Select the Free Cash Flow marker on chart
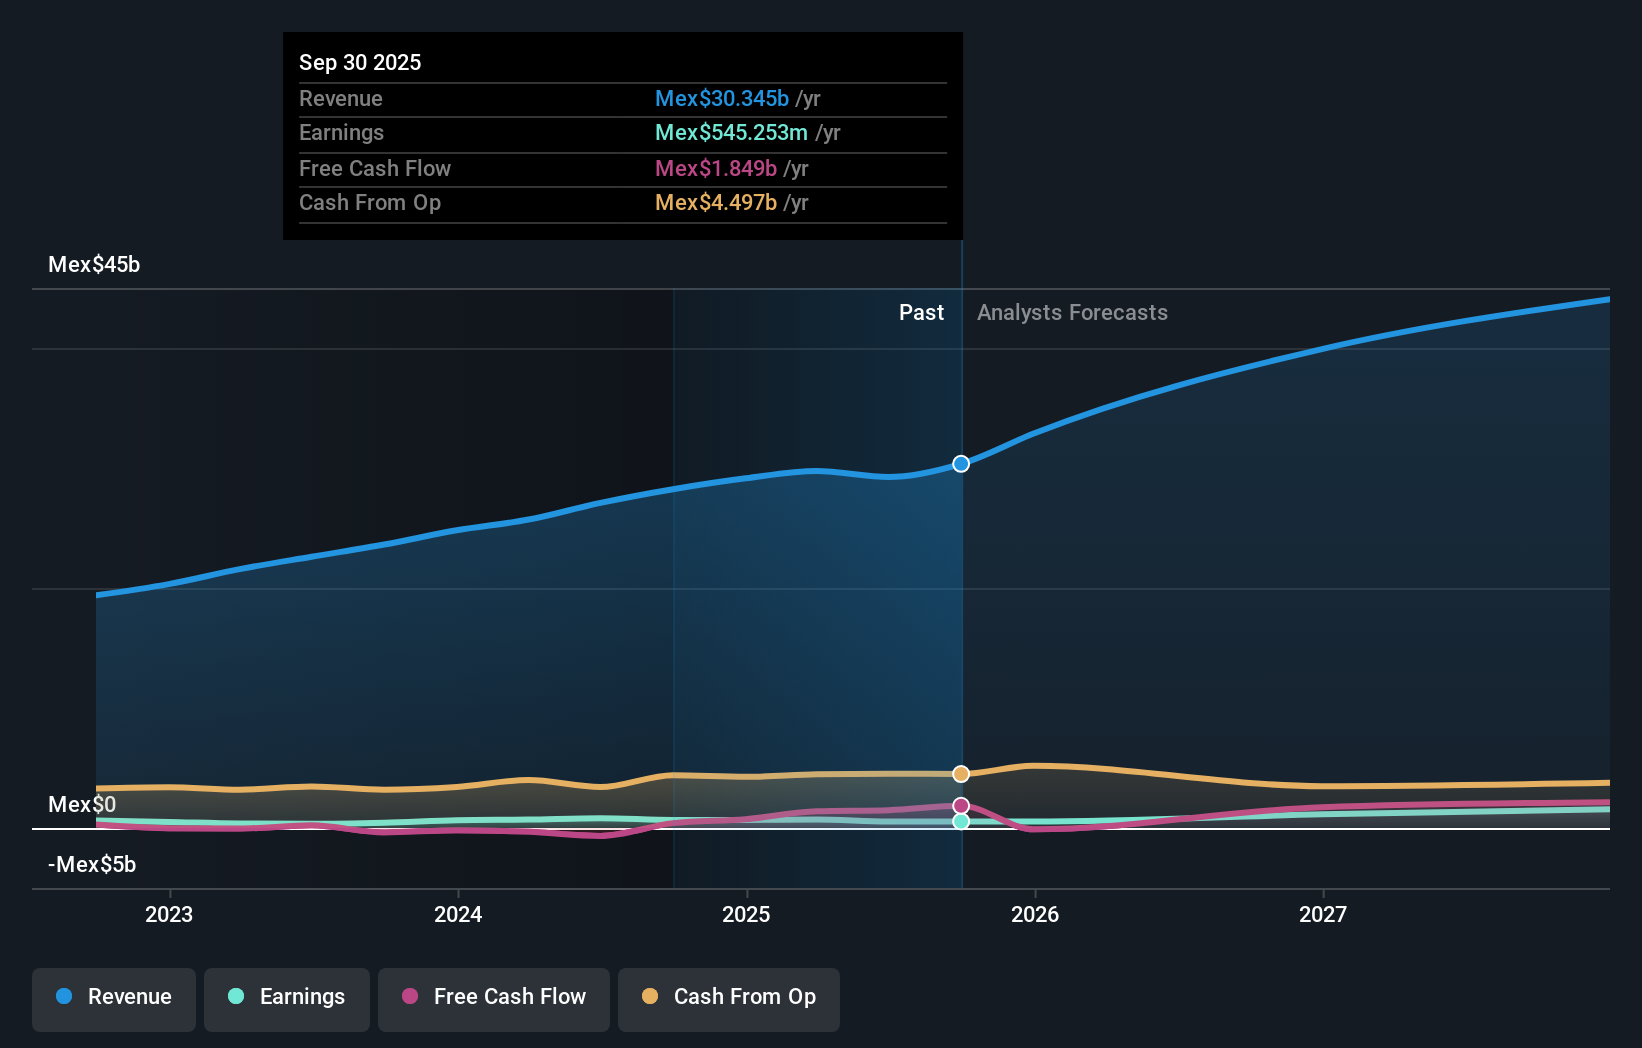The width and height of the screenshot is (1642, 1048). (x=961, y=804)
